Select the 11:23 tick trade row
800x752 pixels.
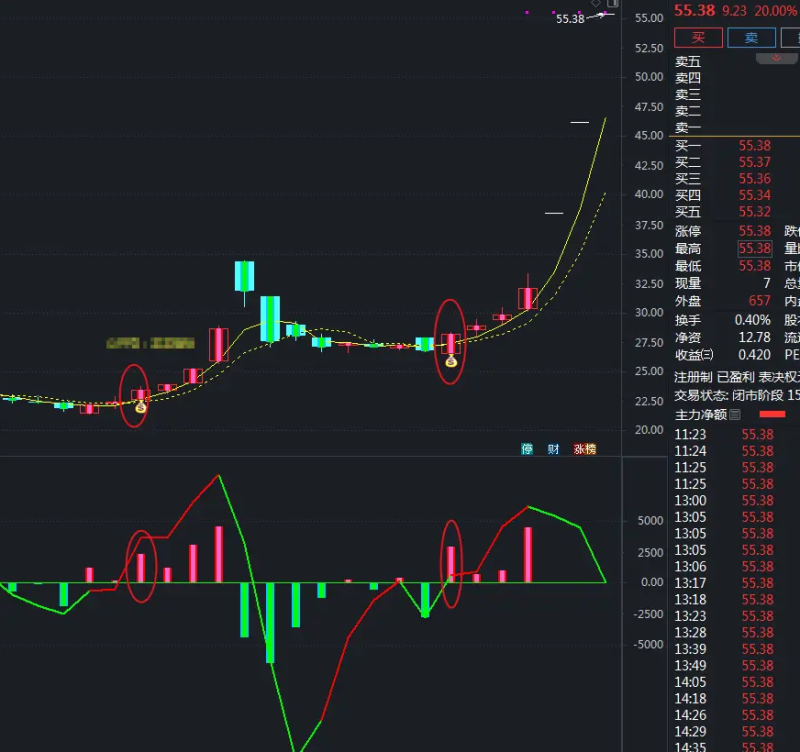point(722,435)
